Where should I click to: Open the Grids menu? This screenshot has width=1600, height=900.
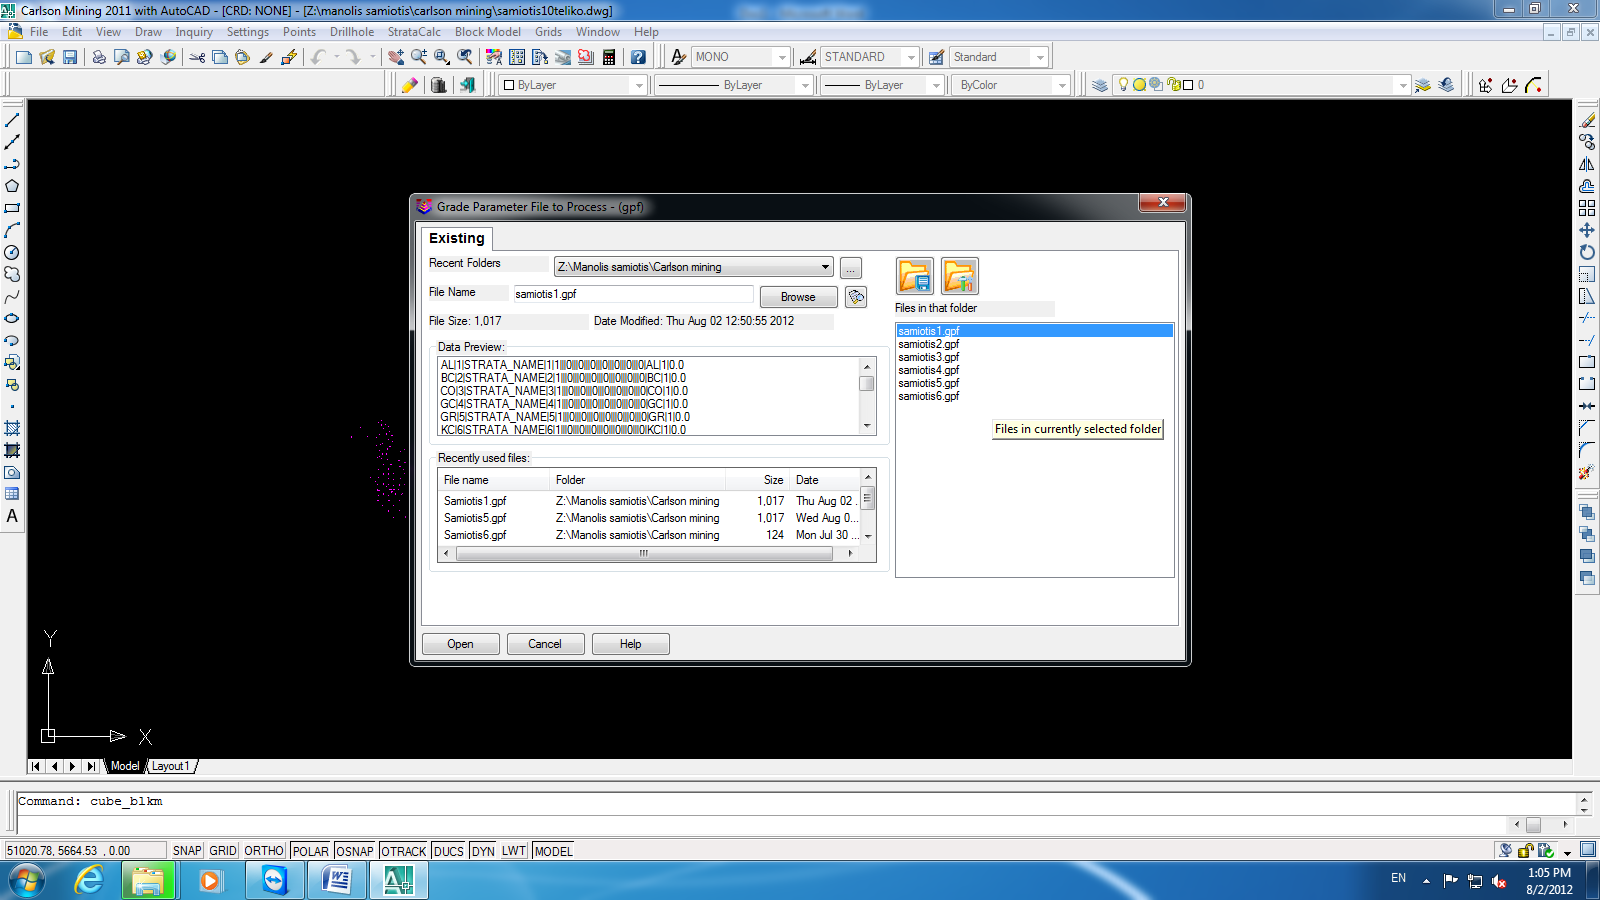pos(548,32)
